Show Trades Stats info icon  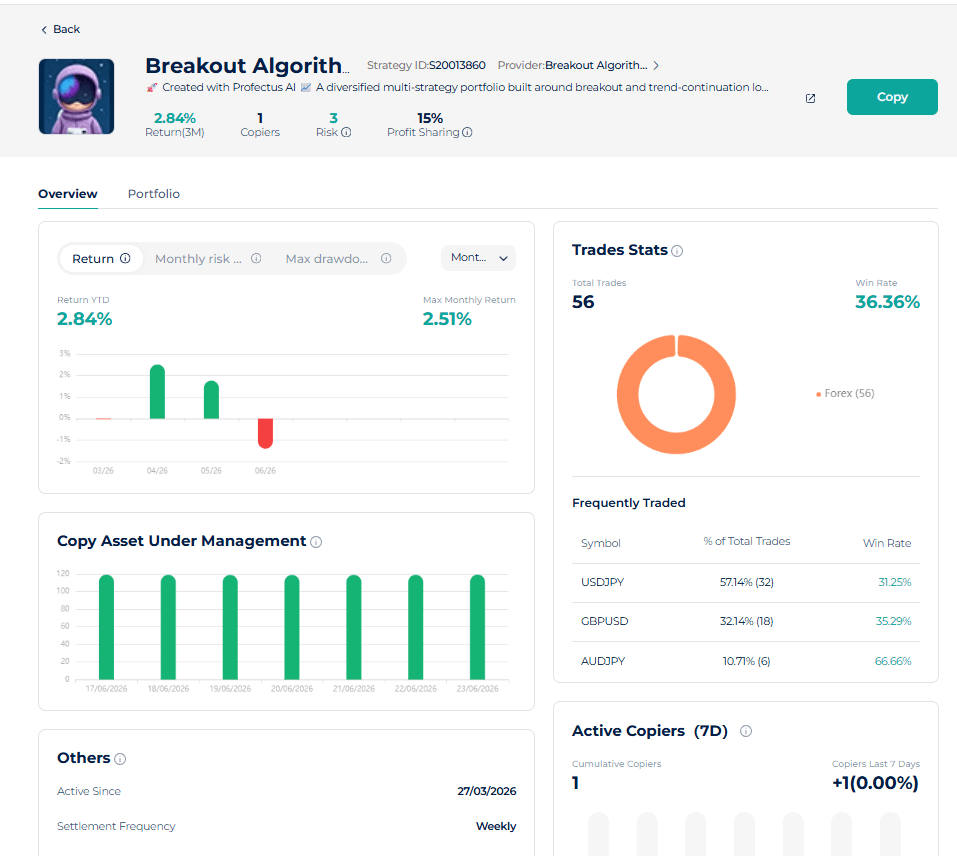click(x=677, y=251)
